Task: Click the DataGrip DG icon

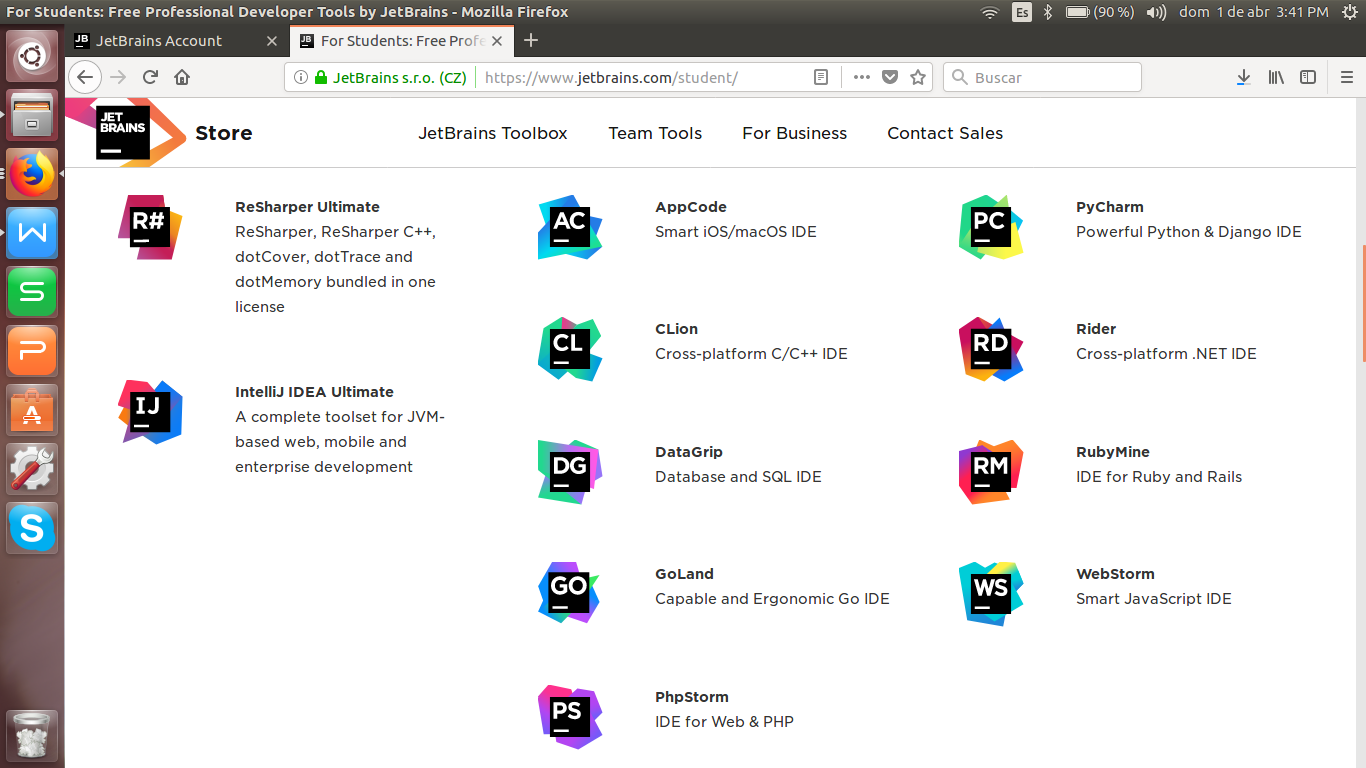Action: (x=570, y=472)
